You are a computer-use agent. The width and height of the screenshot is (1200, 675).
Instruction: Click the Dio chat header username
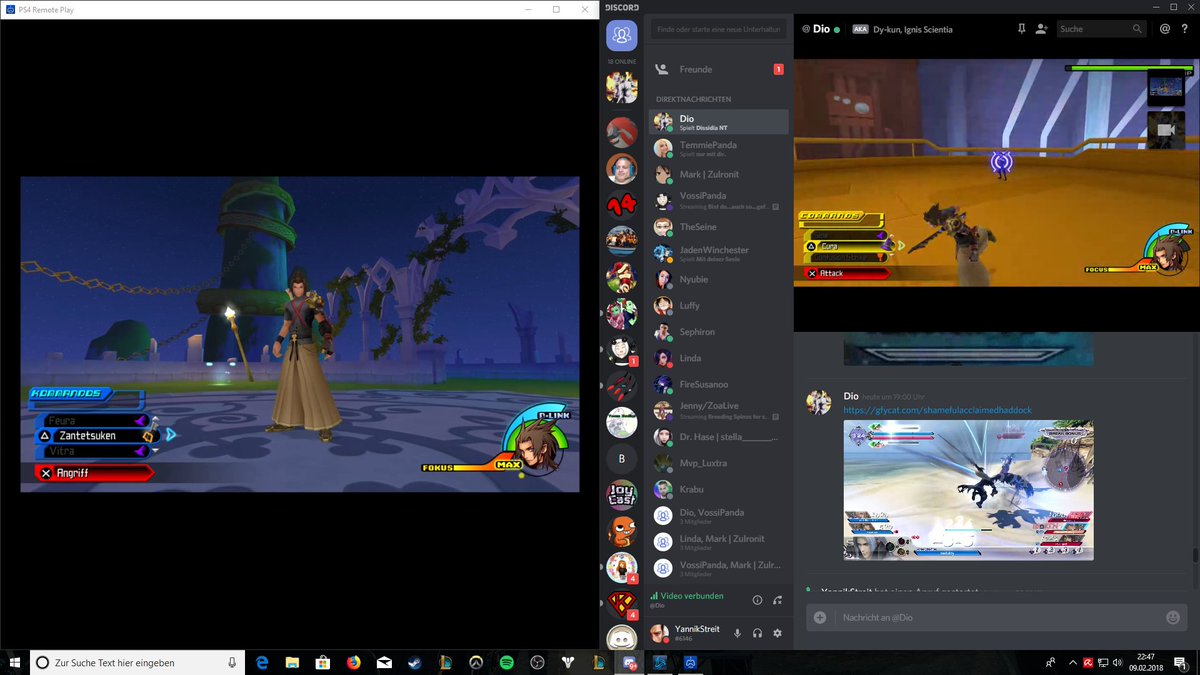coord(820,29)
